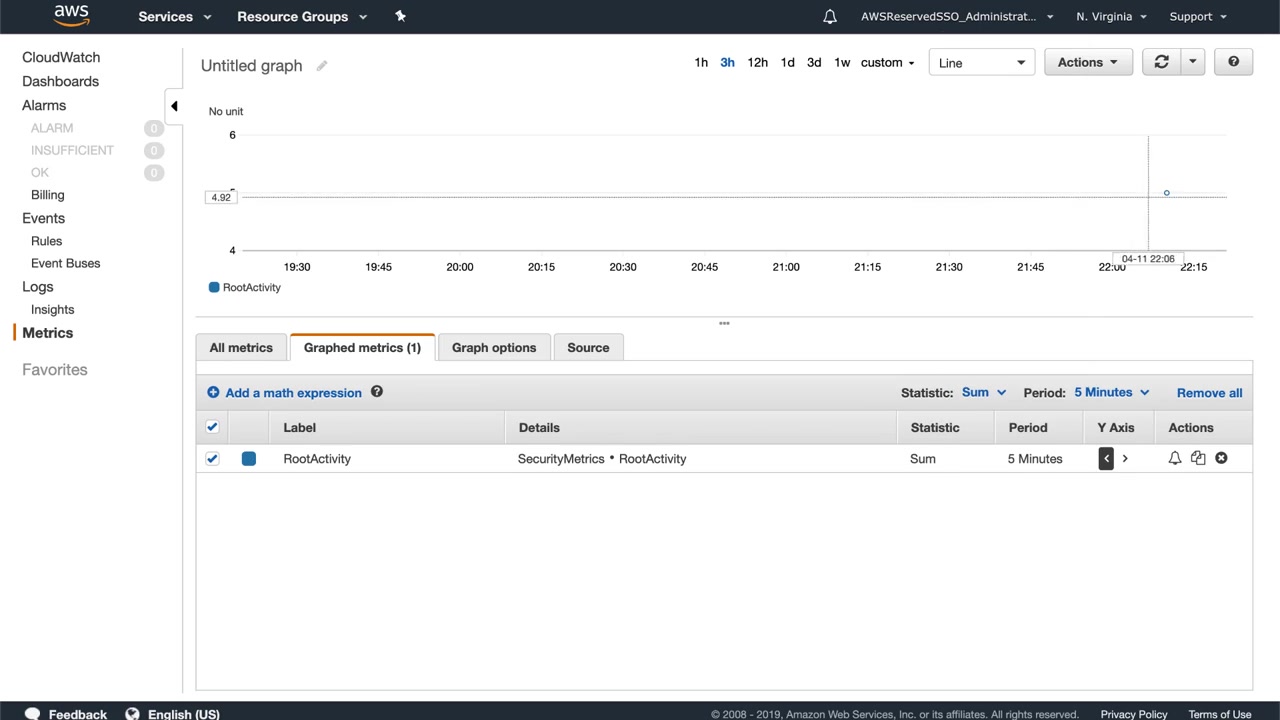Click the blue RootActivity color swatch
1280x720 pixels.
pyautogui.click(x=249, y=458)
